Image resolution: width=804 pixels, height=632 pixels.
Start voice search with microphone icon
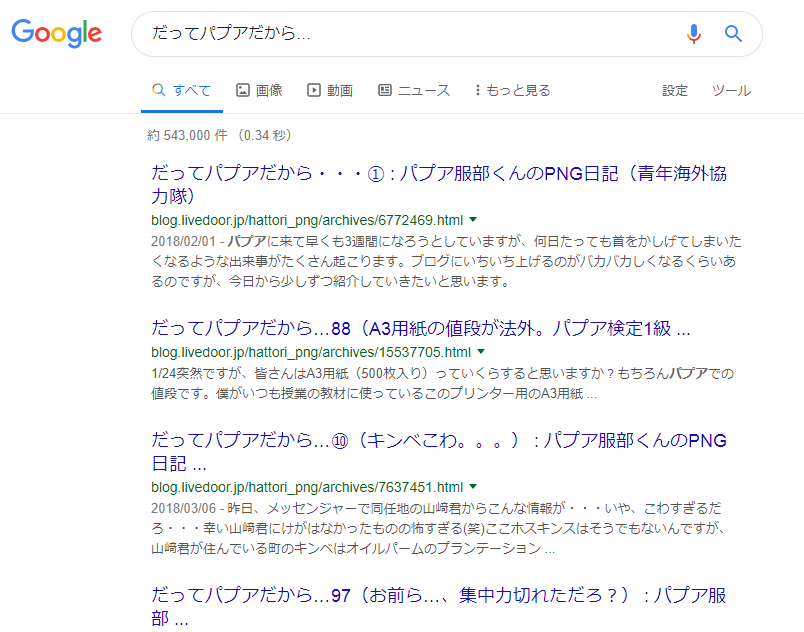(694, 34)
